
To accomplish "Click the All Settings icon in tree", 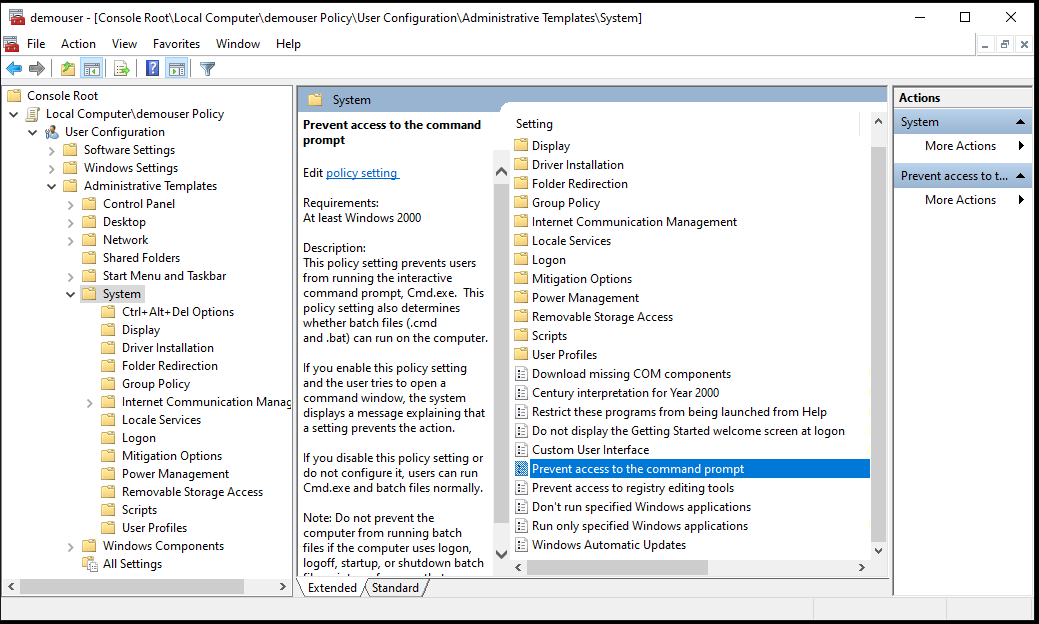I will [x=89, y=564].
